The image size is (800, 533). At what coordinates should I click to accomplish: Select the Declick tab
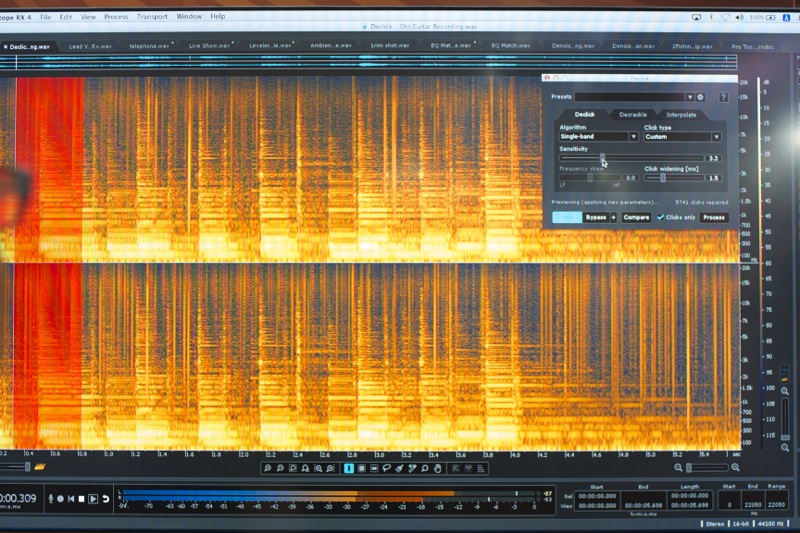tap(585, 114)
